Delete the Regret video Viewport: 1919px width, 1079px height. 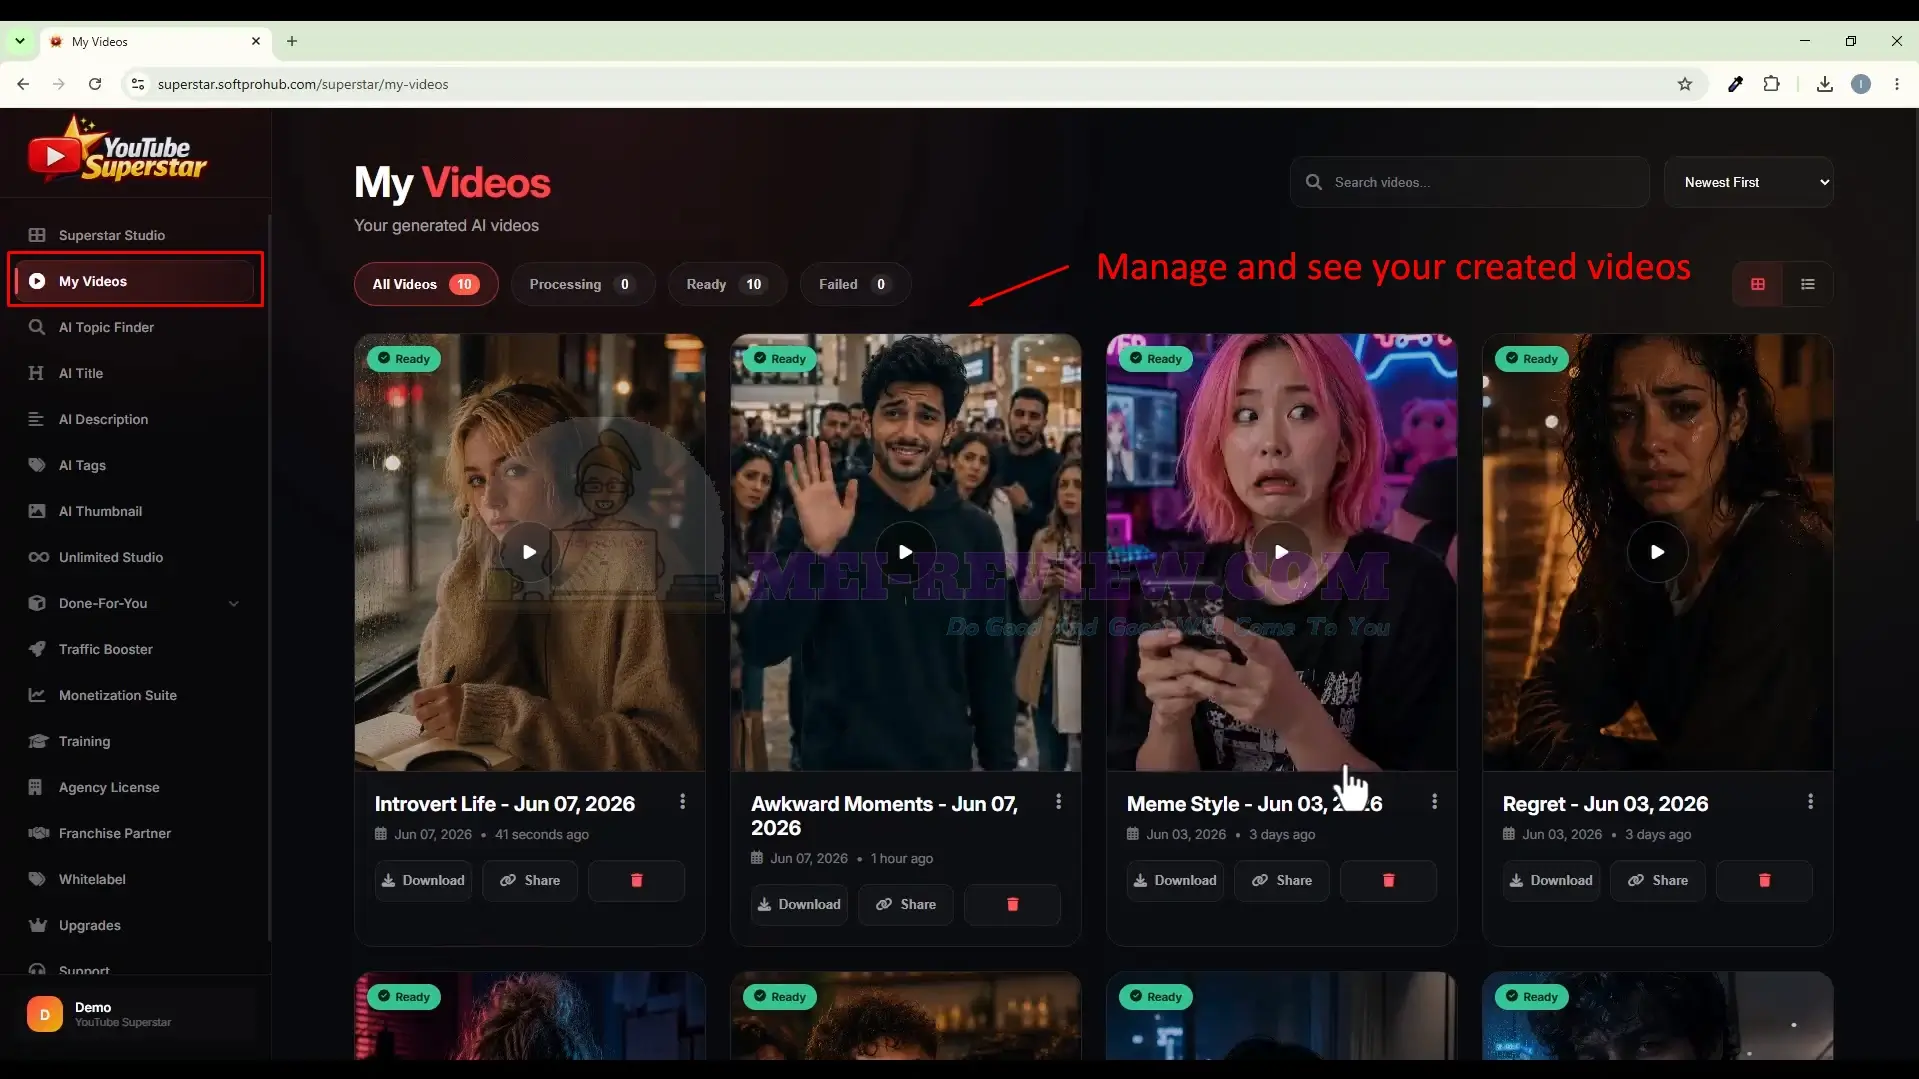1764,880
